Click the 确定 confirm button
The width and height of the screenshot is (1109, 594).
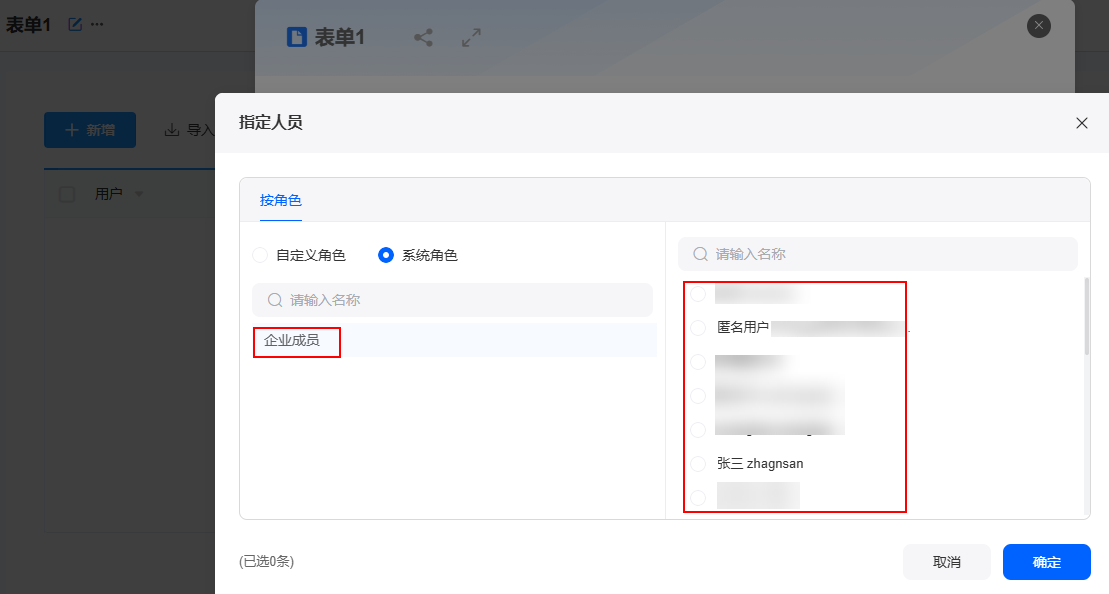[x=1047, y=562]
